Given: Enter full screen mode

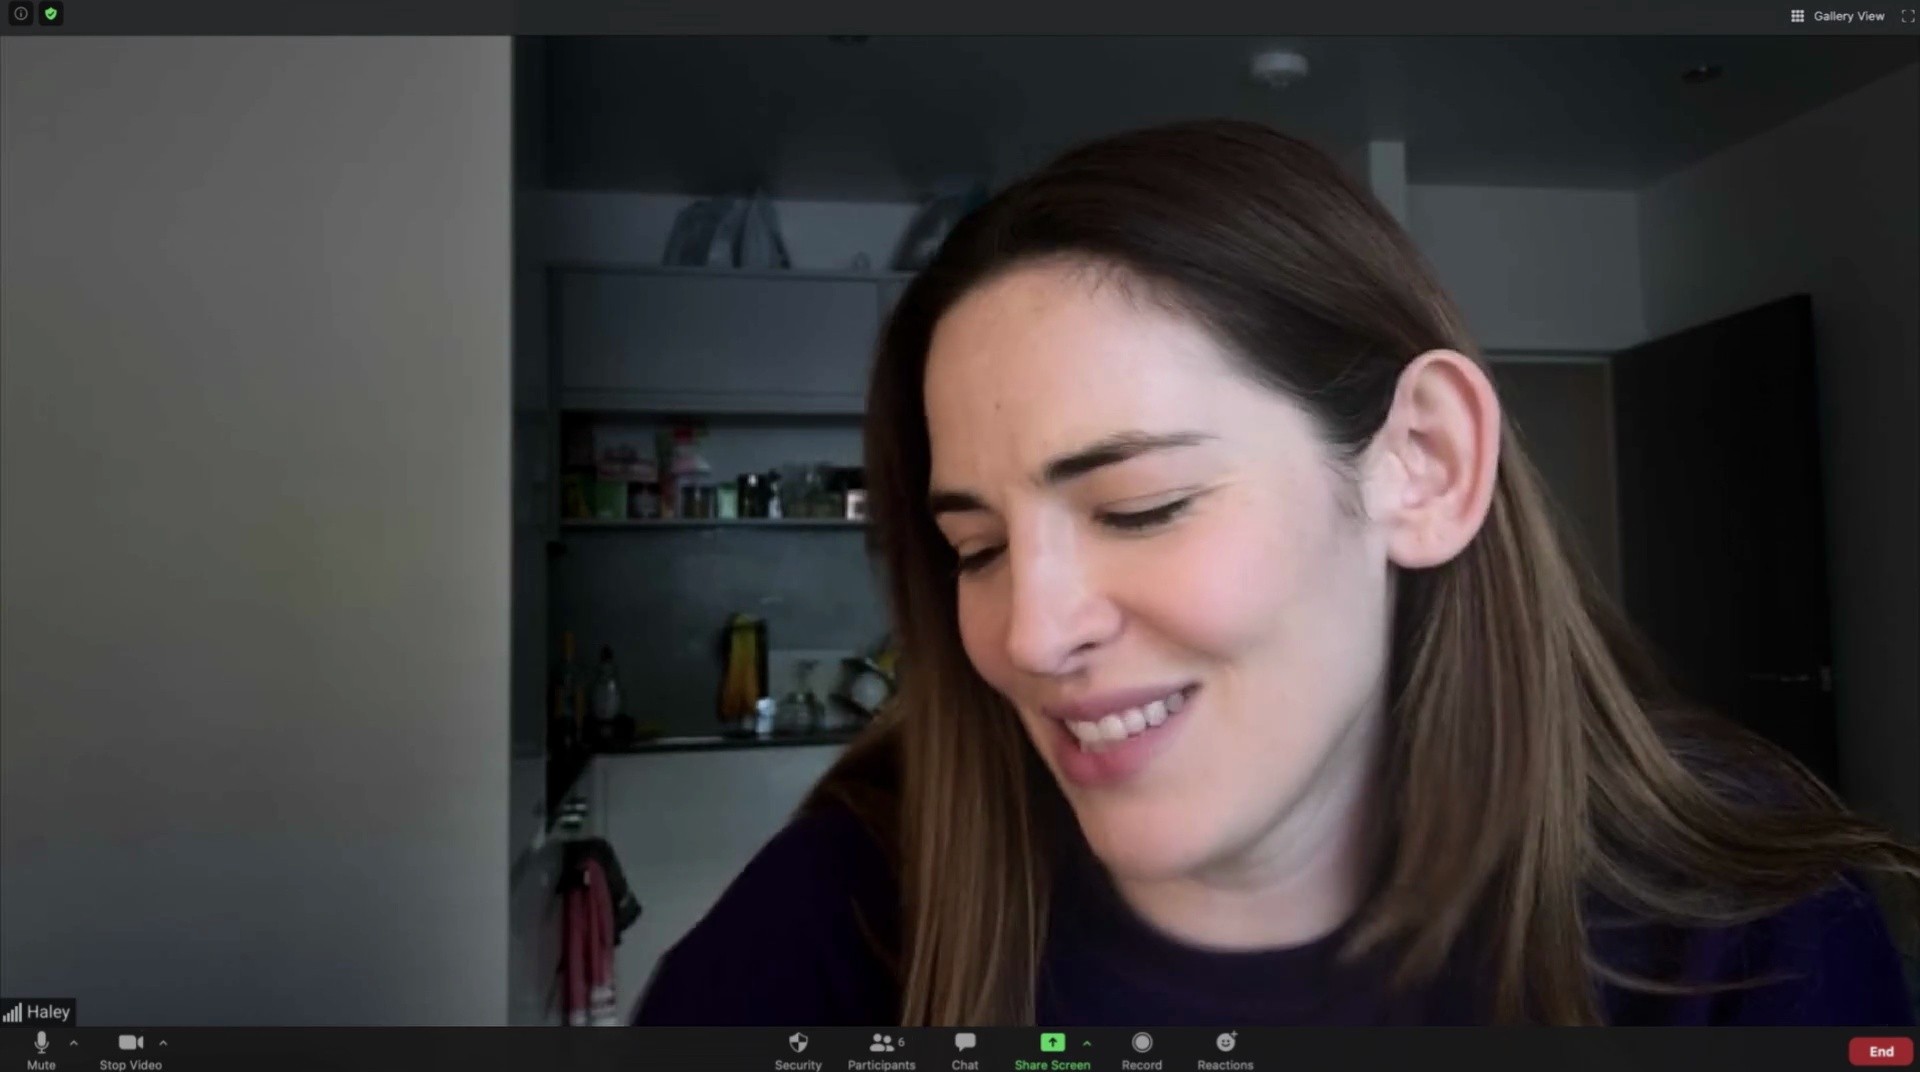Looking at the screenshot, I should tap(1907, 16).
